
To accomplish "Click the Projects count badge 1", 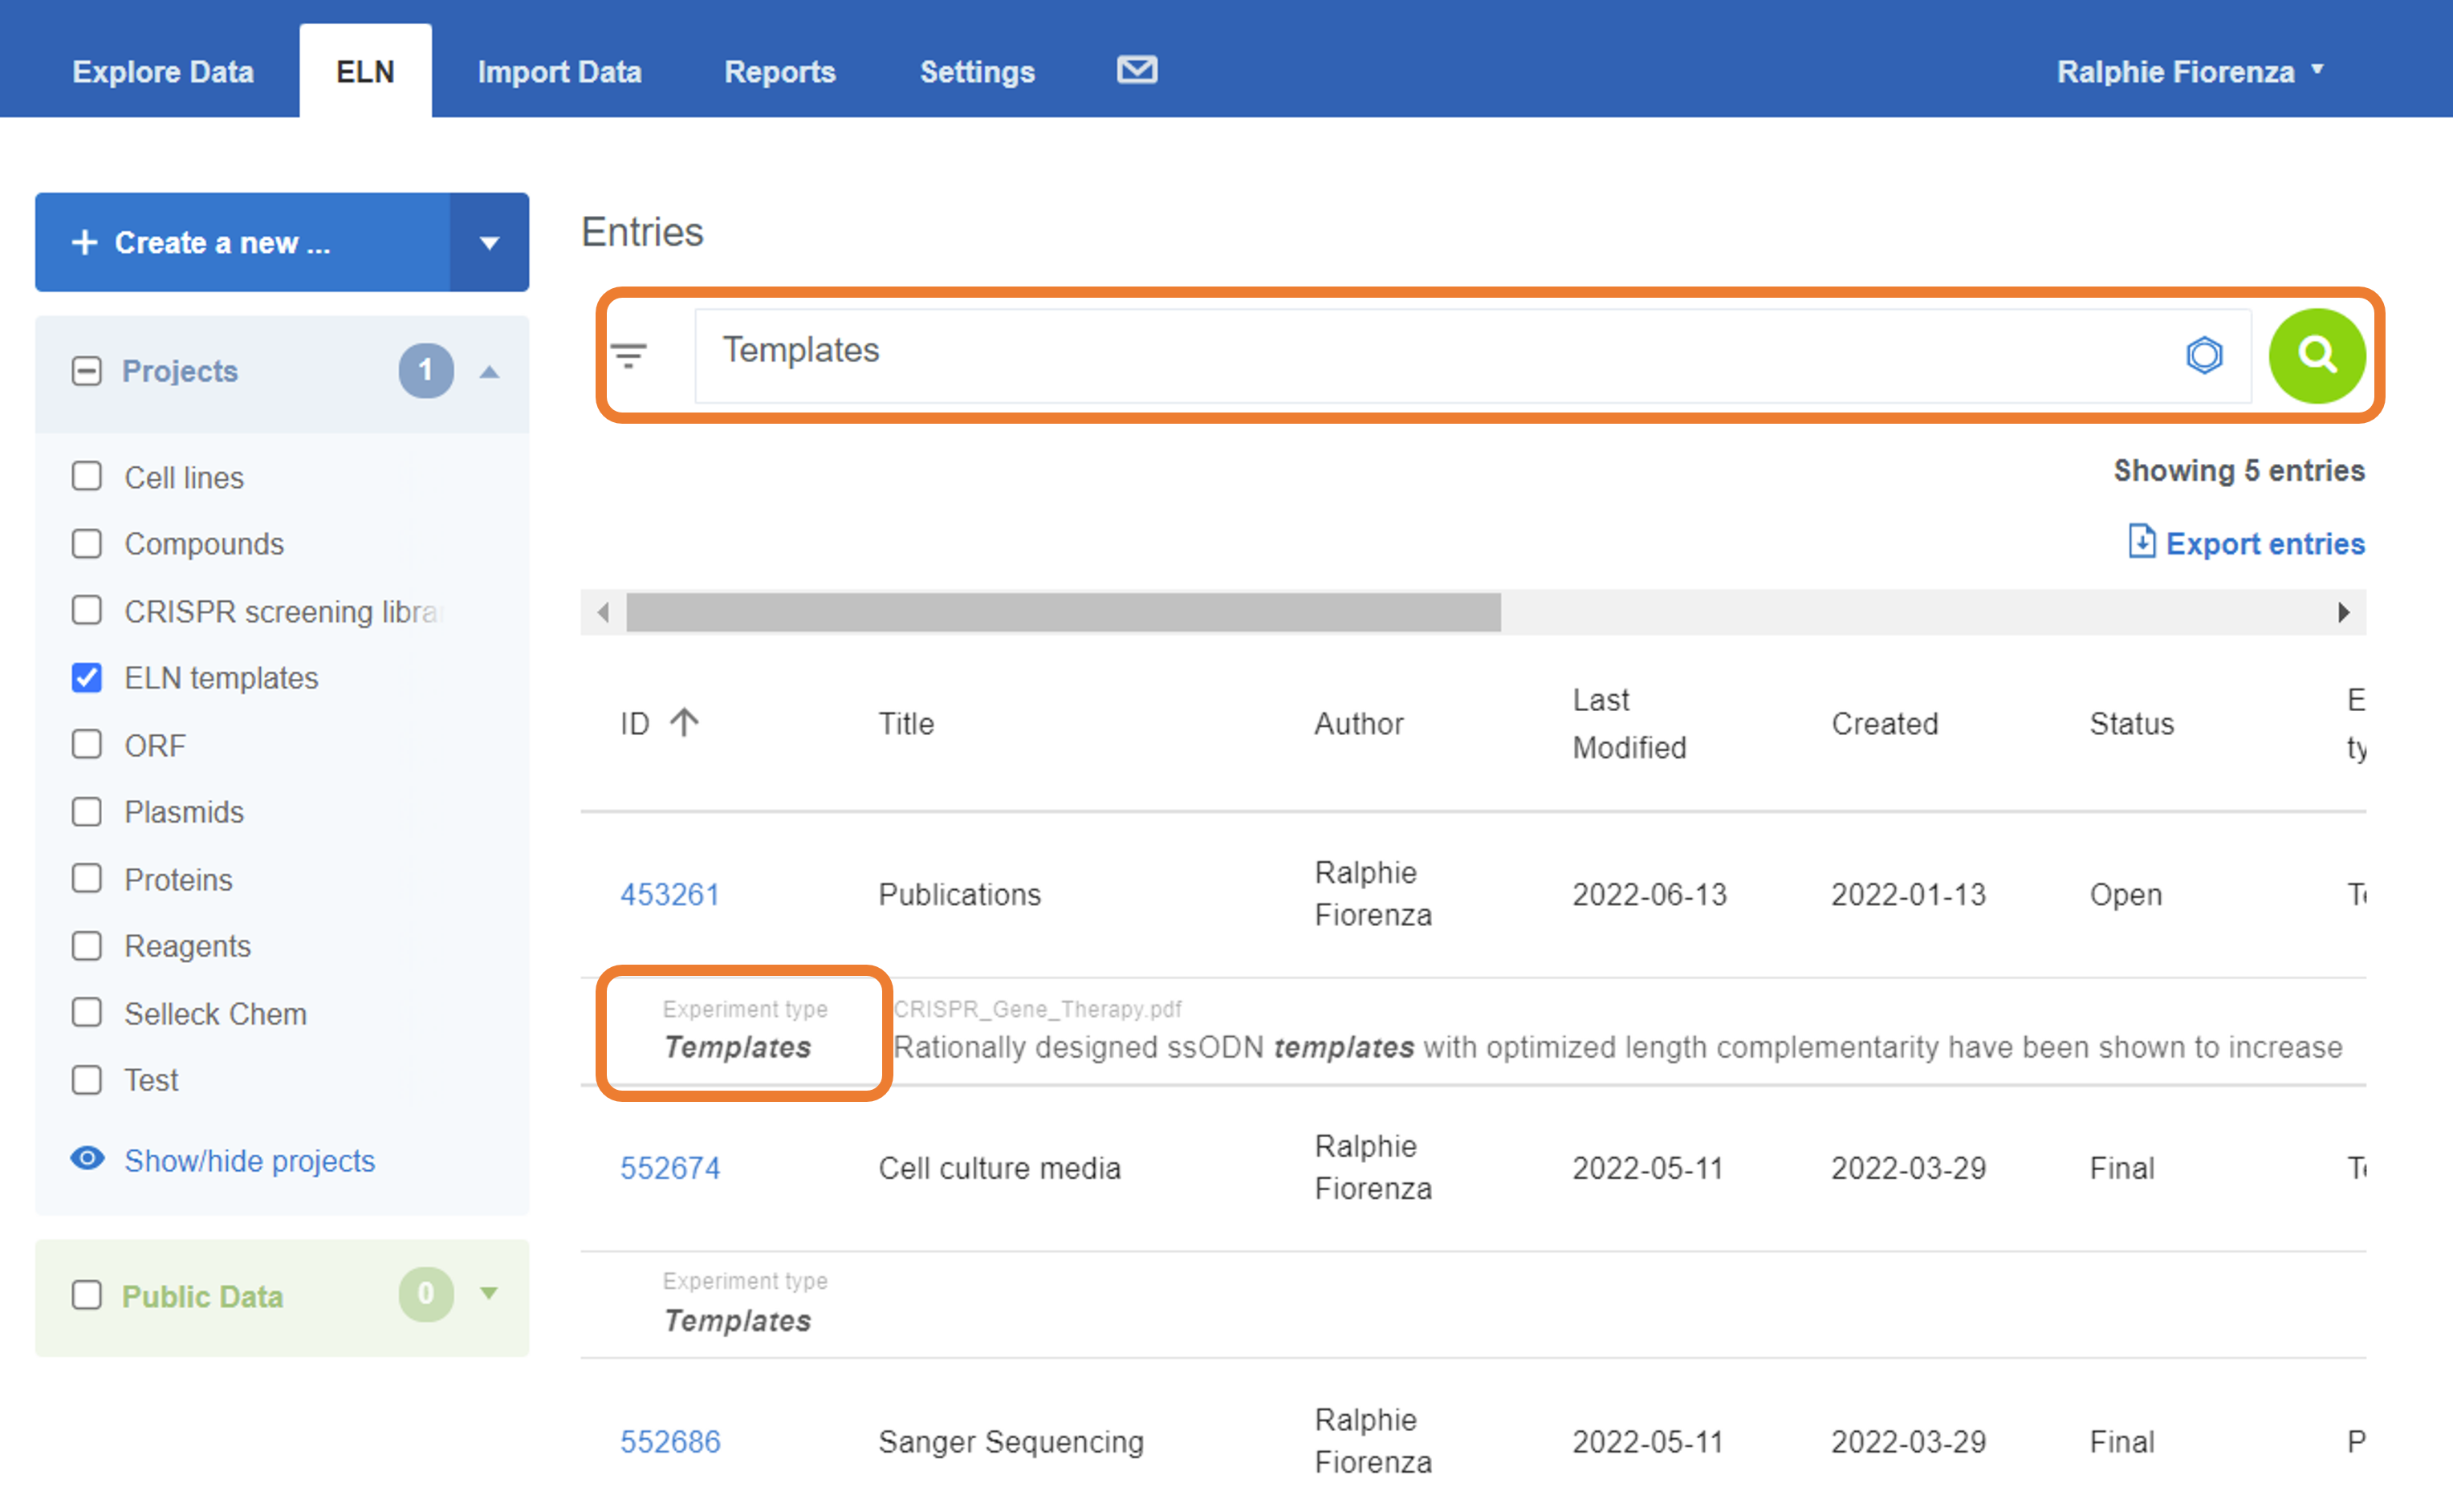I will tap(426, 371).
